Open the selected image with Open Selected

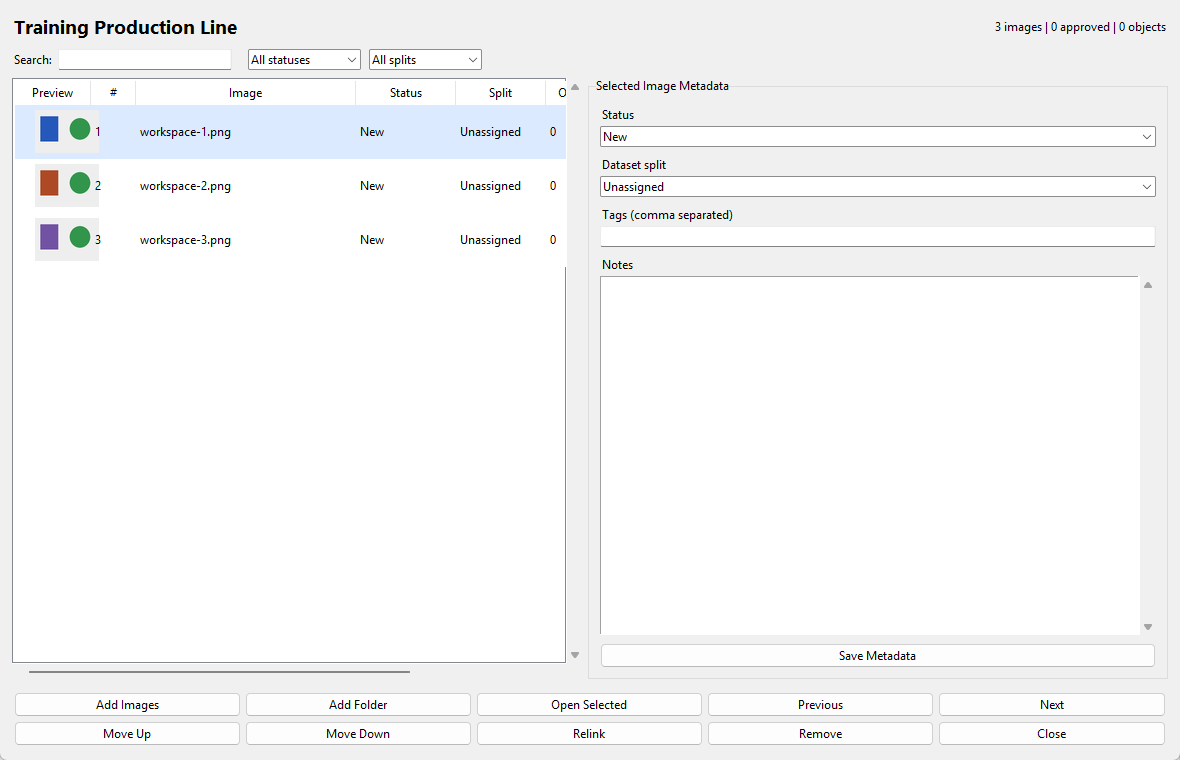[x=589, y=704]
